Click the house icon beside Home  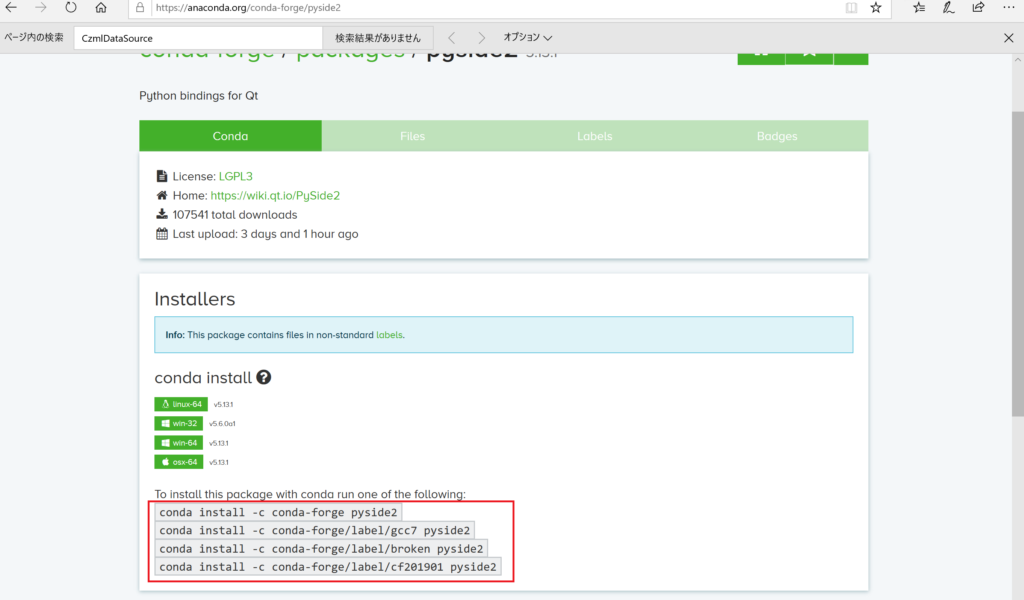click(x=162, y=195)
